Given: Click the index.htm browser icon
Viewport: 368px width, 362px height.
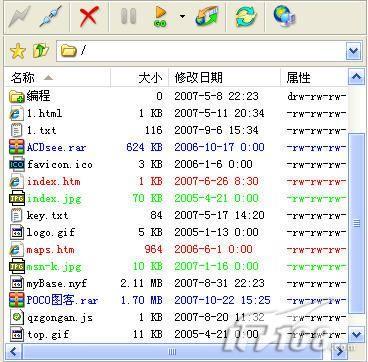Looking at the screenshot, I should 16,182.
